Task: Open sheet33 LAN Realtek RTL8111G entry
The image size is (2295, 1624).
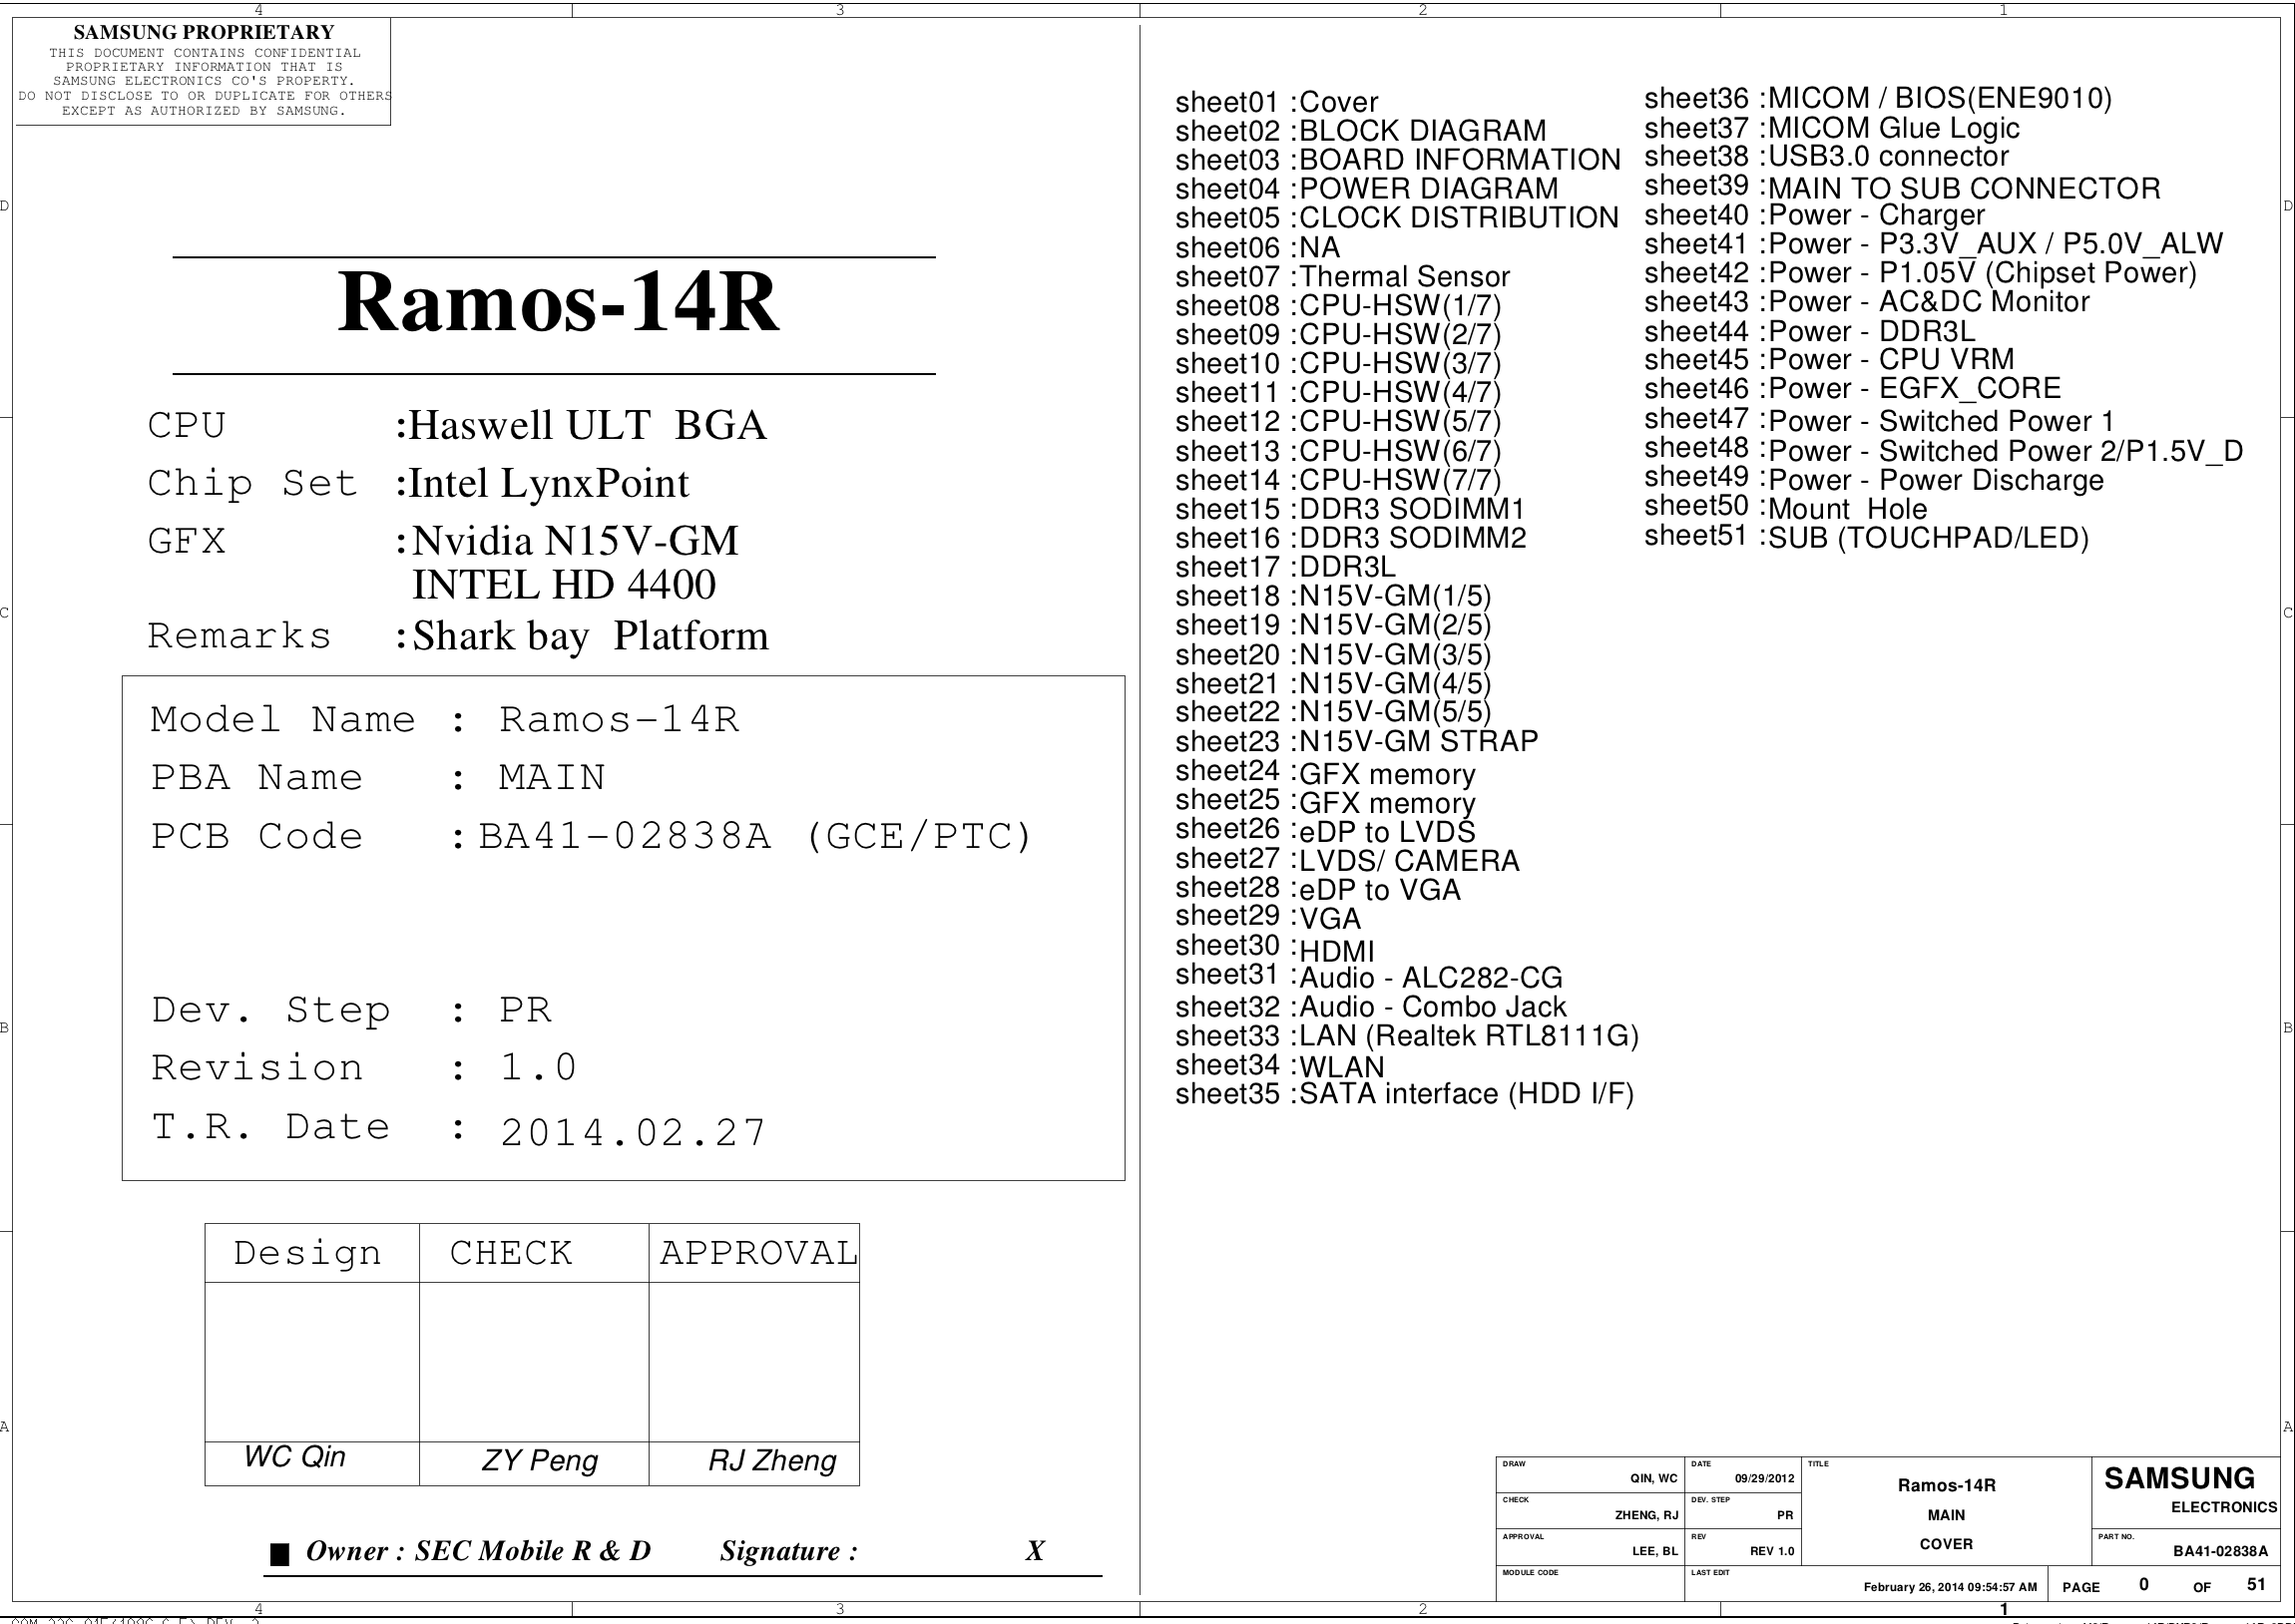Action: [1406, 1036]
